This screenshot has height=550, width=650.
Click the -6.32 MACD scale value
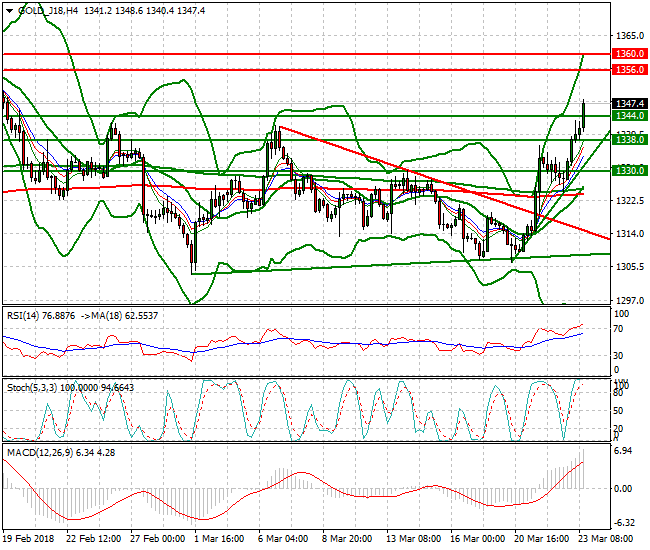tap(624, 523)
